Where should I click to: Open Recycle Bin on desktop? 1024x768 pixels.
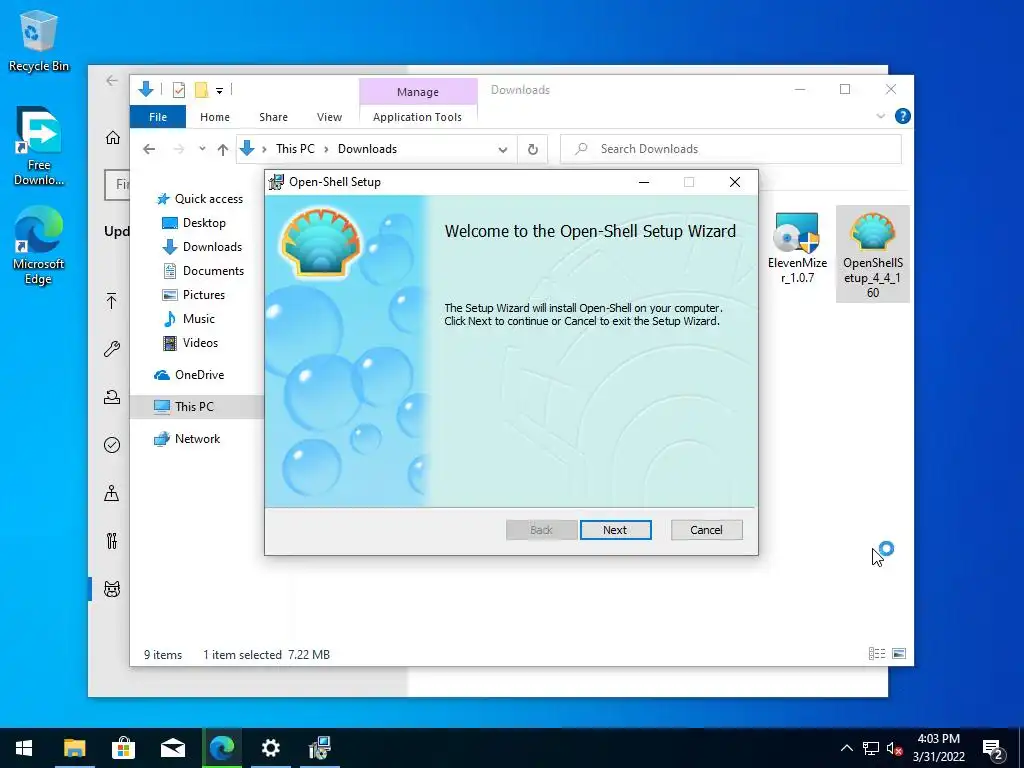click(x=39, y=42)
